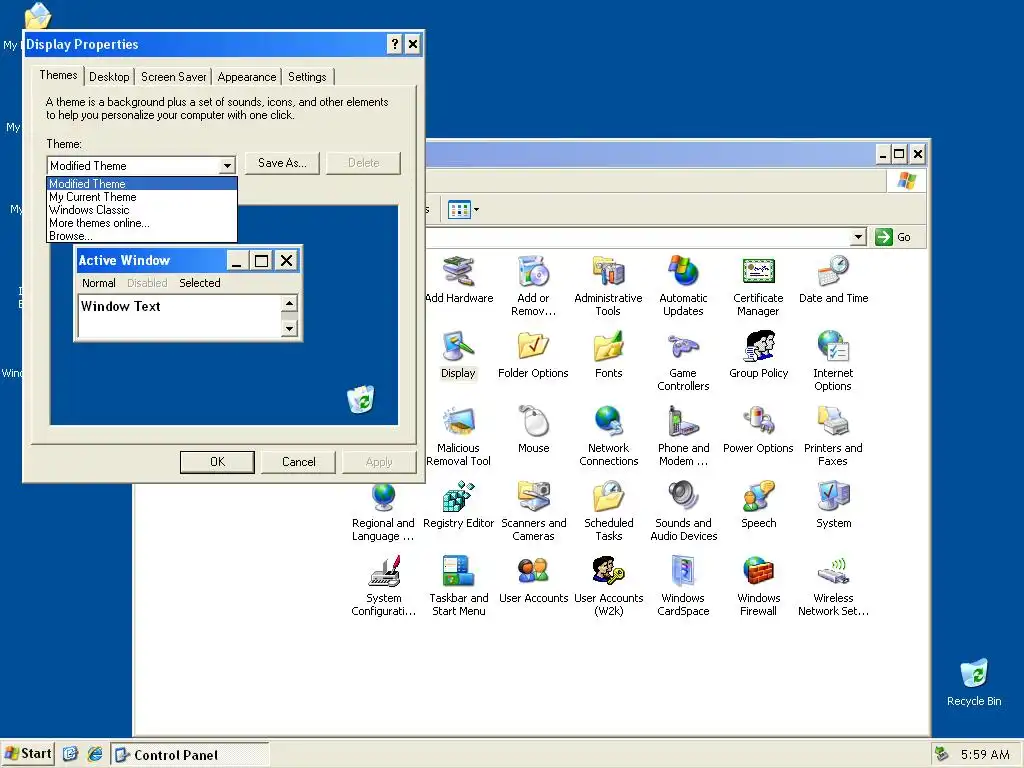
Task: Choose More themes online option
Action: tap(142, 223)
